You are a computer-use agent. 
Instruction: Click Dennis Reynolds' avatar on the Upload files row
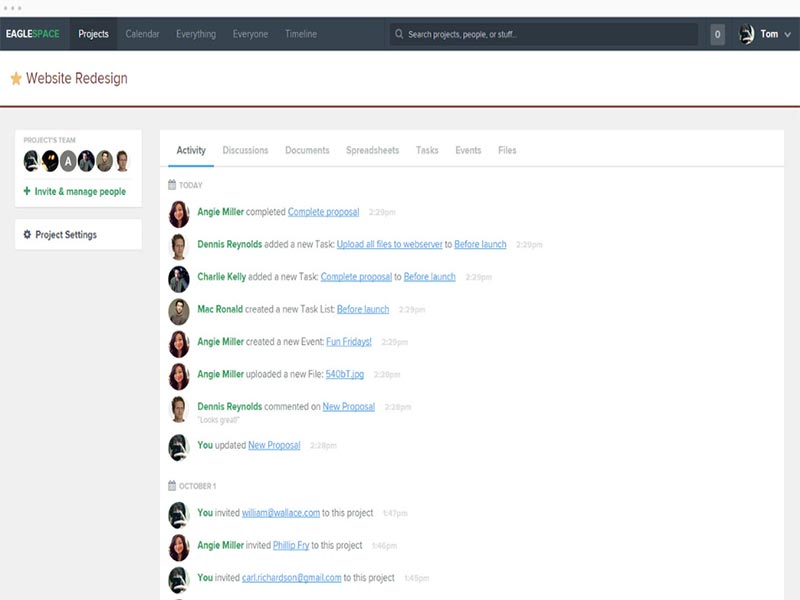click(x=179, y=246)
